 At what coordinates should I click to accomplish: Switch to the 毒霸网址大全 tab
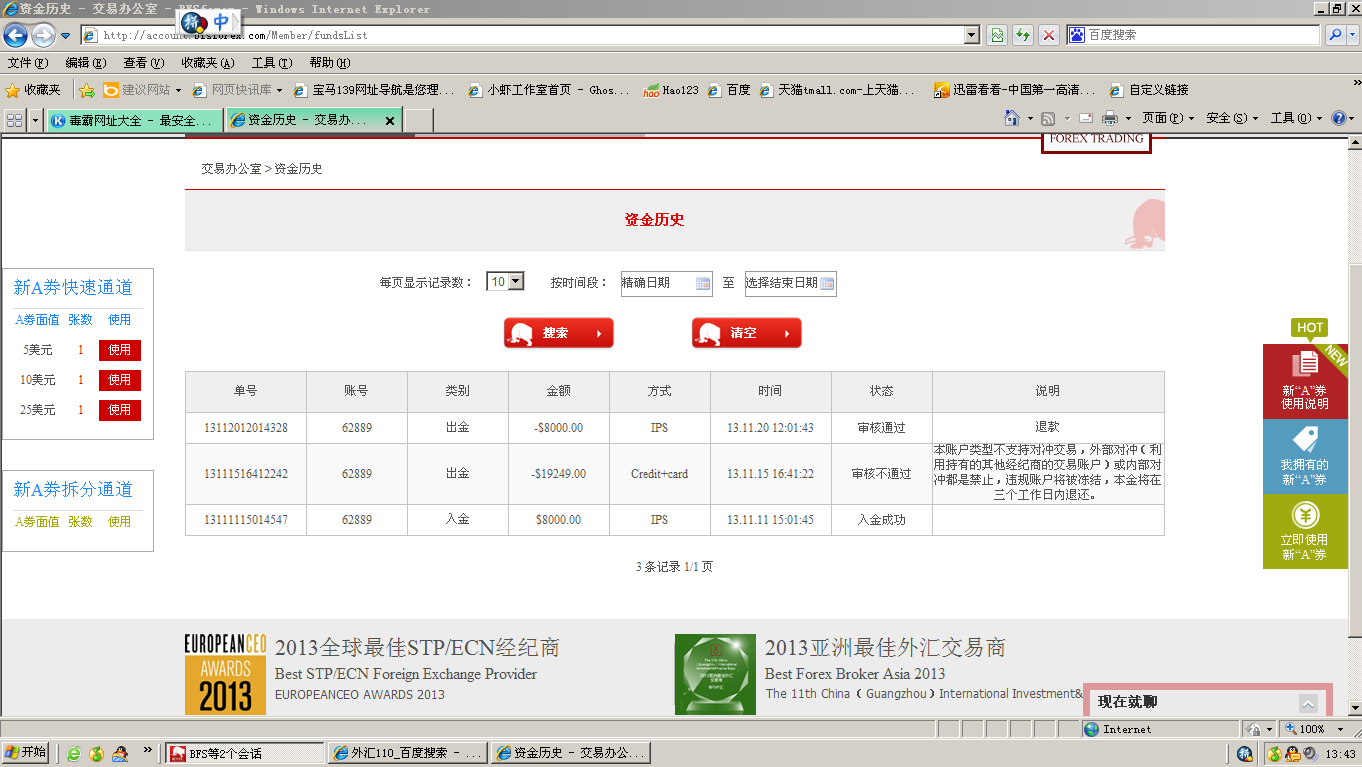pyautogui.click(x=135, y=120)
